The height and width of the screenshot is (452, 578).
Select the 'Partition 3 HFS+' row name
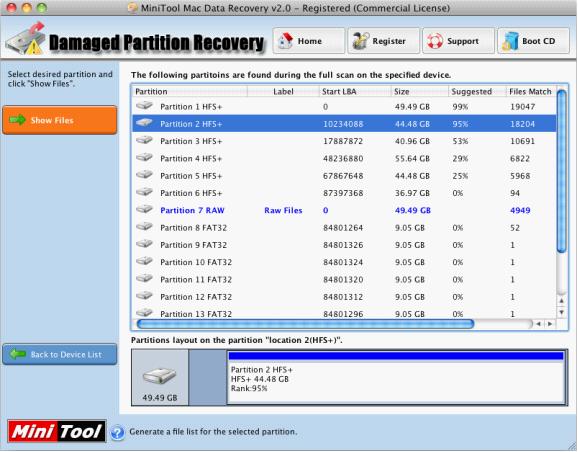pos(191,141)
